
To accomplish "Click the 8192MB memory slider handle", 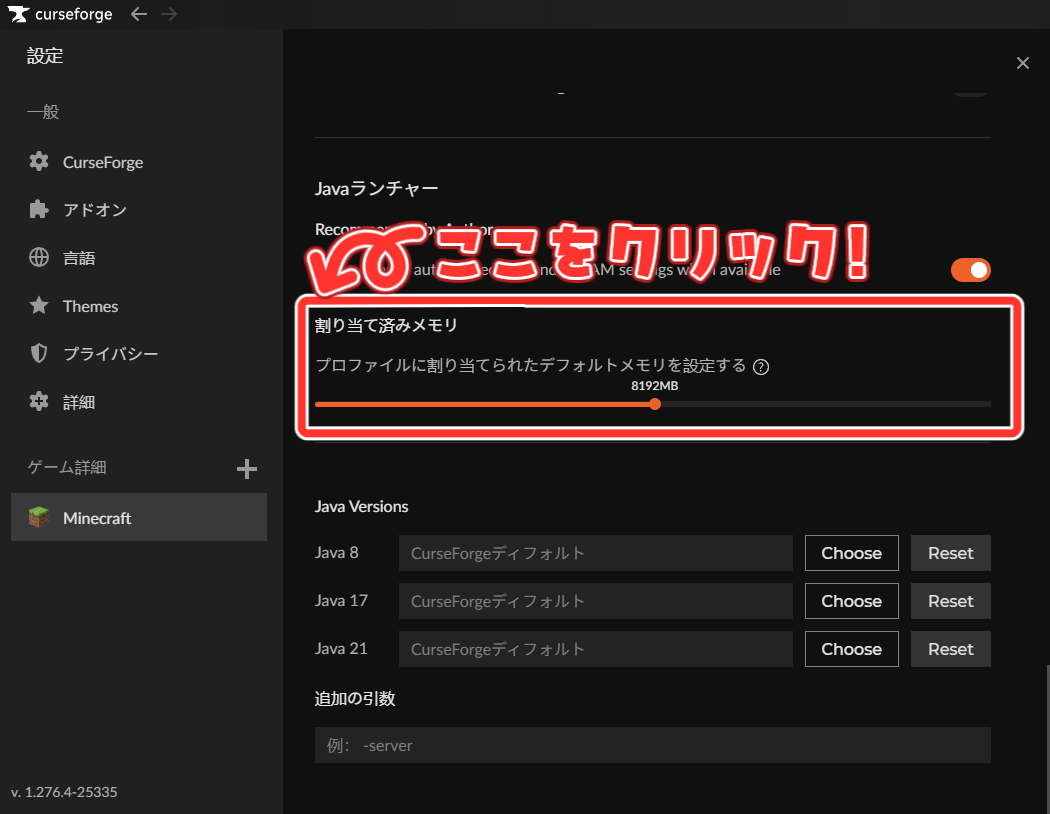I will (654, 404).
